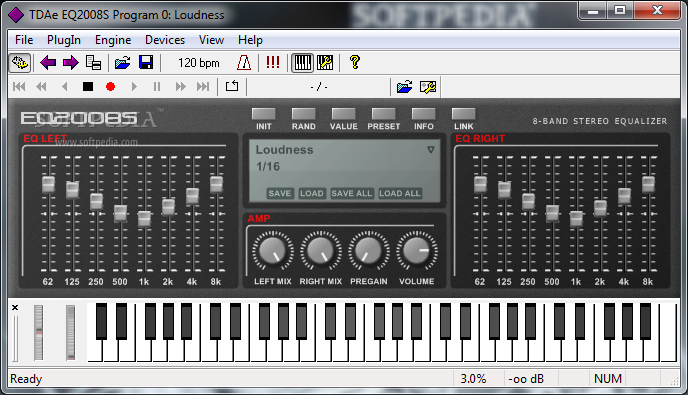Viewport: 688px width, 395px height.
Task: Click LOAD ALL in preset display
Action: 400,193
